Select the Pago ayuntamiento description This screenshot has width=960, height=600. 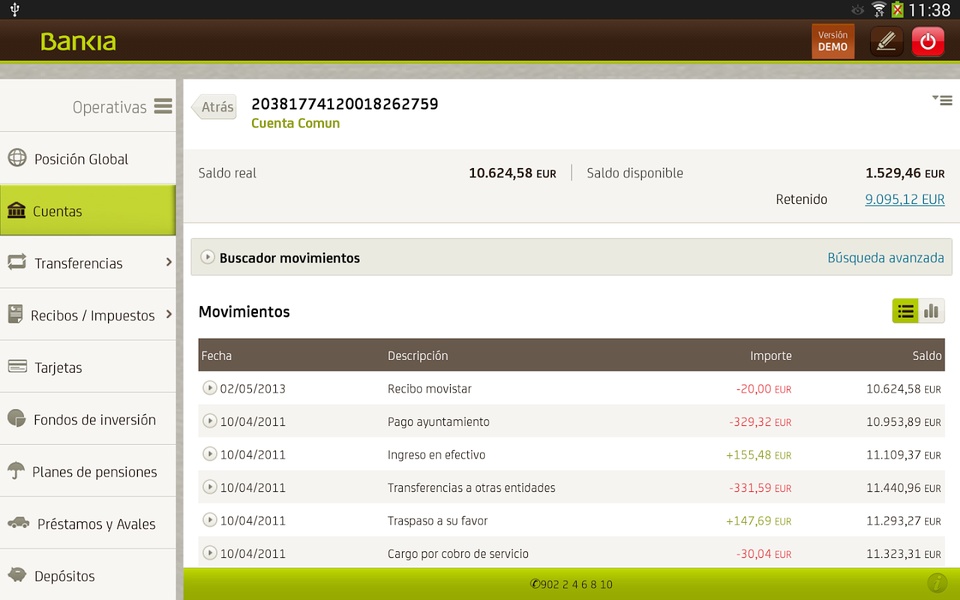coord(438,422)
